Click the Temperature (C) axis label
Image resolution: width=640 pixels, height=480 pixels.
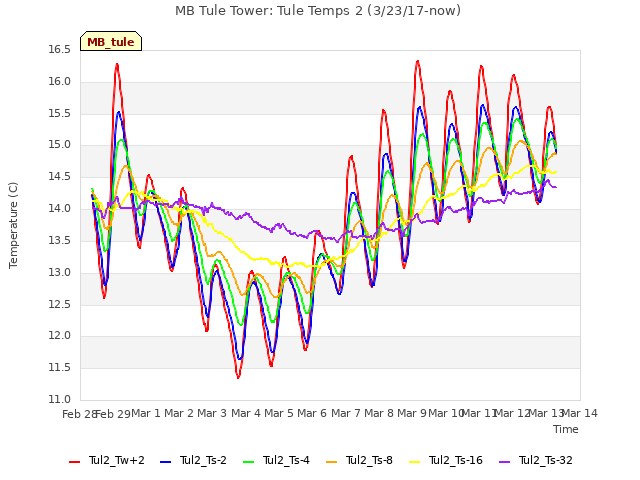point(13,225)
